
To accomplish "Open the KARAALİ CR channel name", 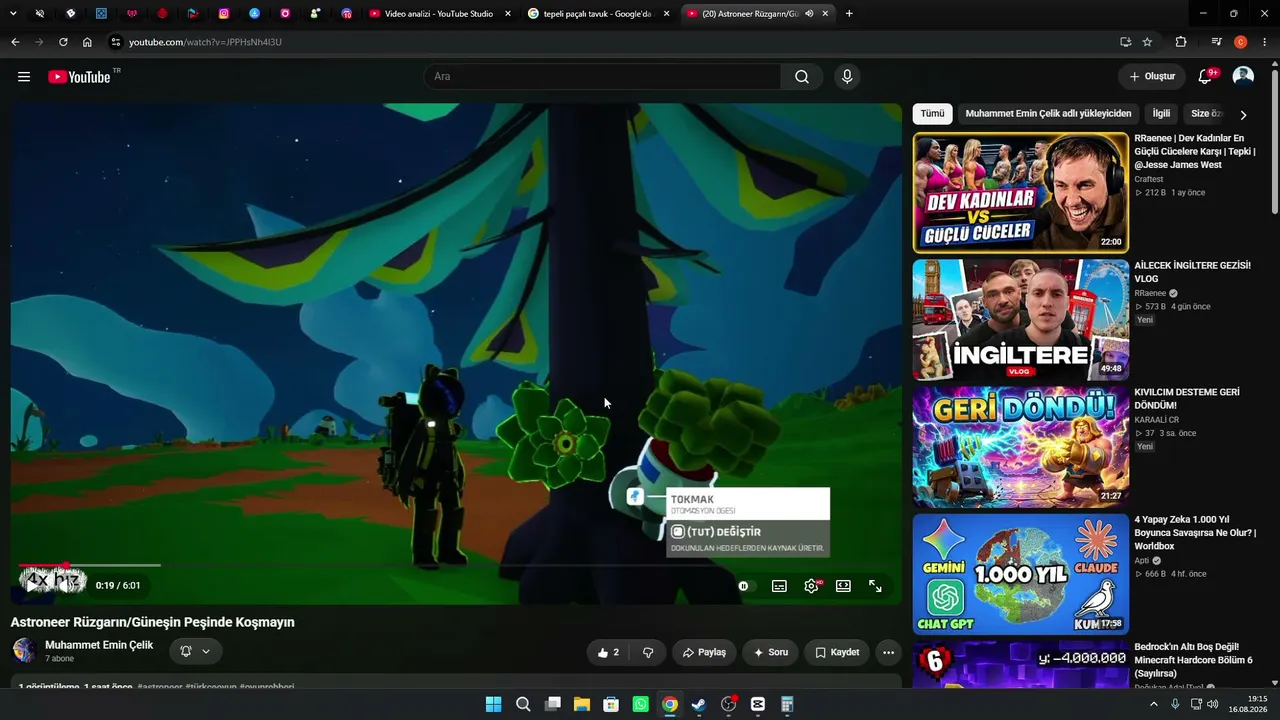I will pos(1156,420).
